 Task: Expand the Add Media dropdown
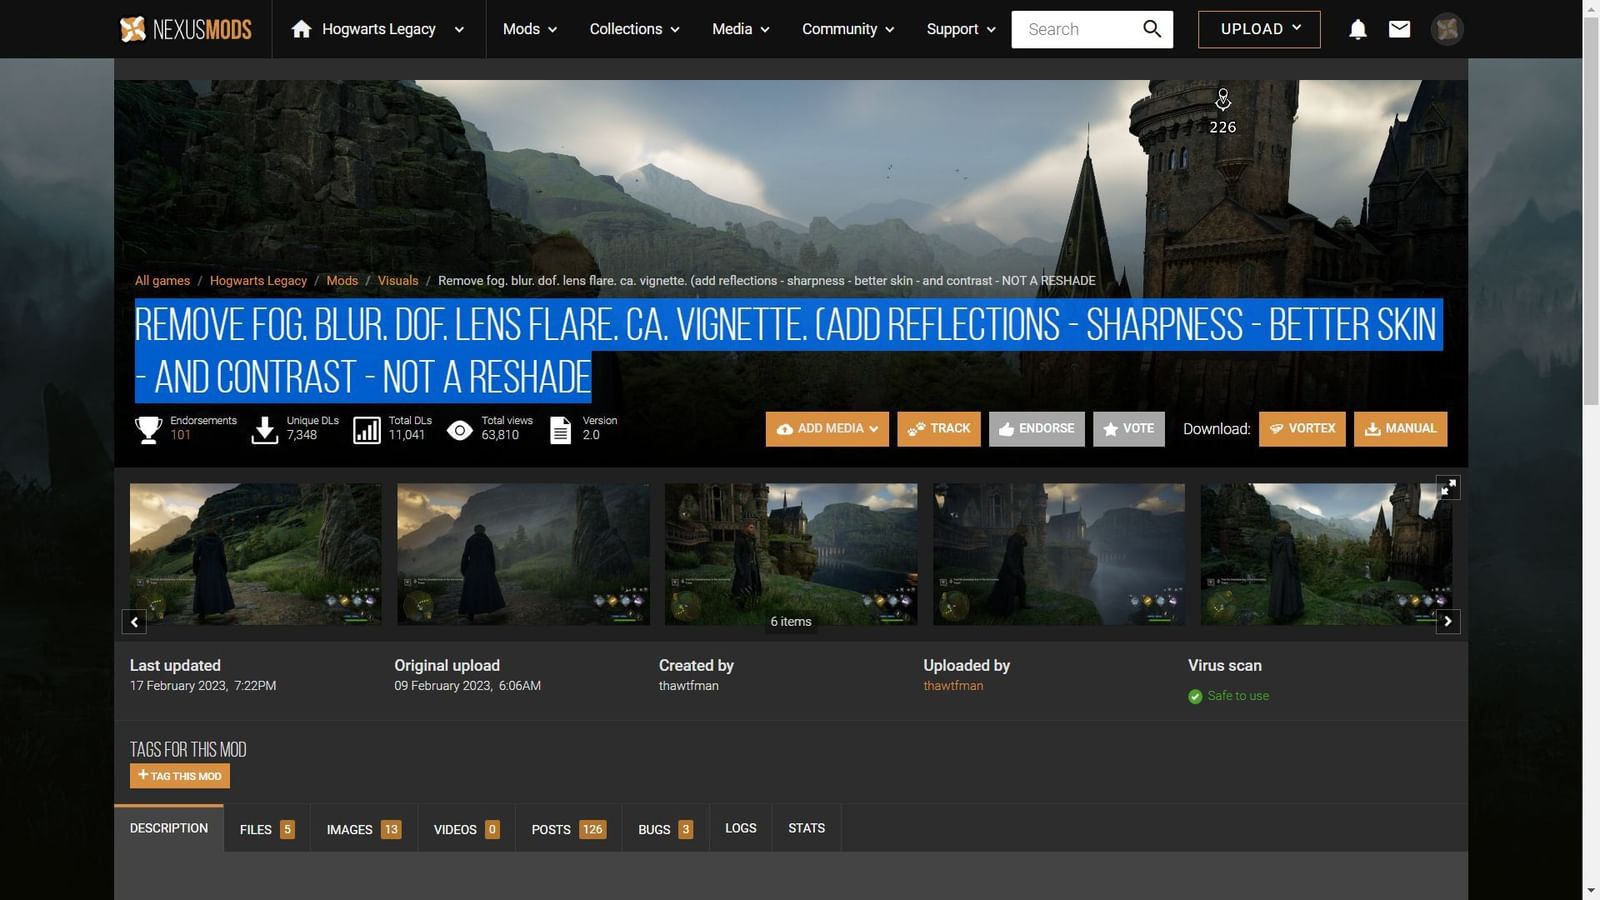(x=827, y=429)
